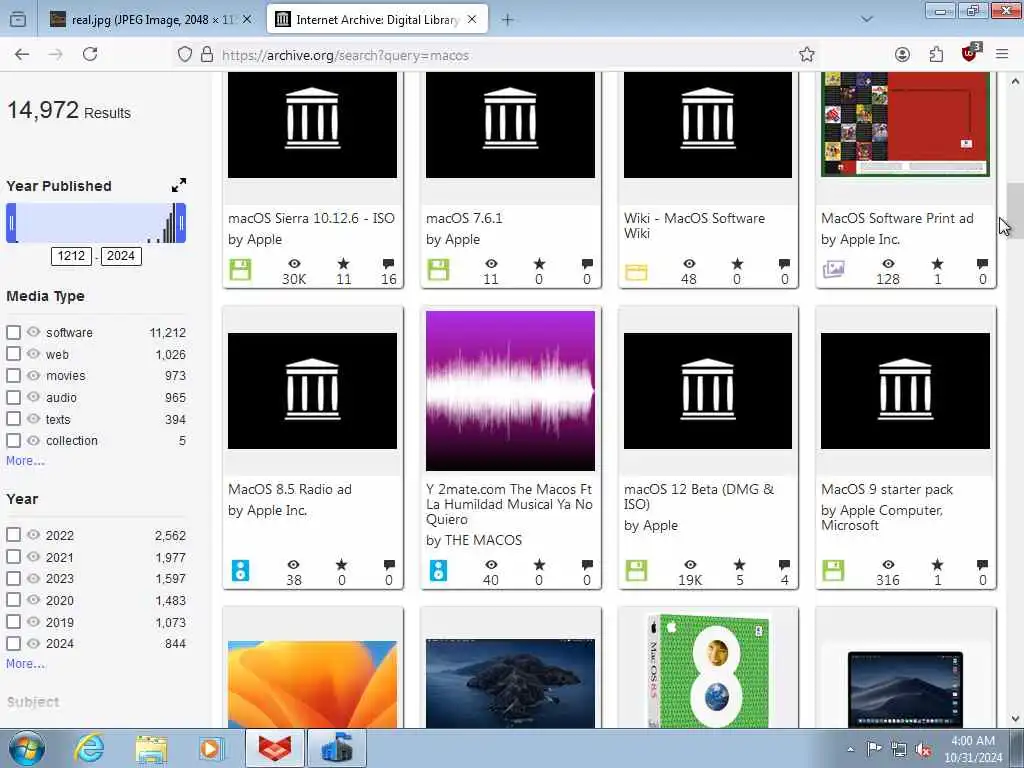Check the 2021 year box
1024x768 pixels.
click(13, 556)
